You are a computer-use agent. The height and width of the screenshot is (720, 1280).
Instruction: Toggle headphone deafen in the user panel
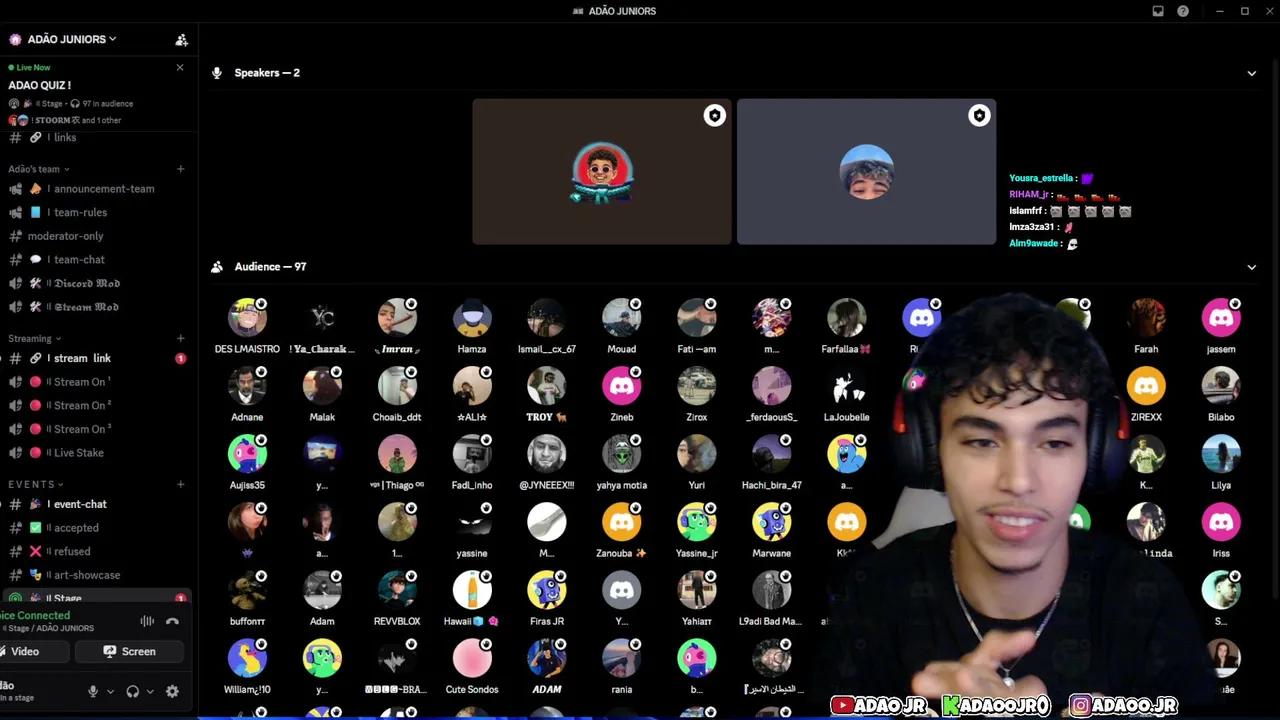(132, 691)
